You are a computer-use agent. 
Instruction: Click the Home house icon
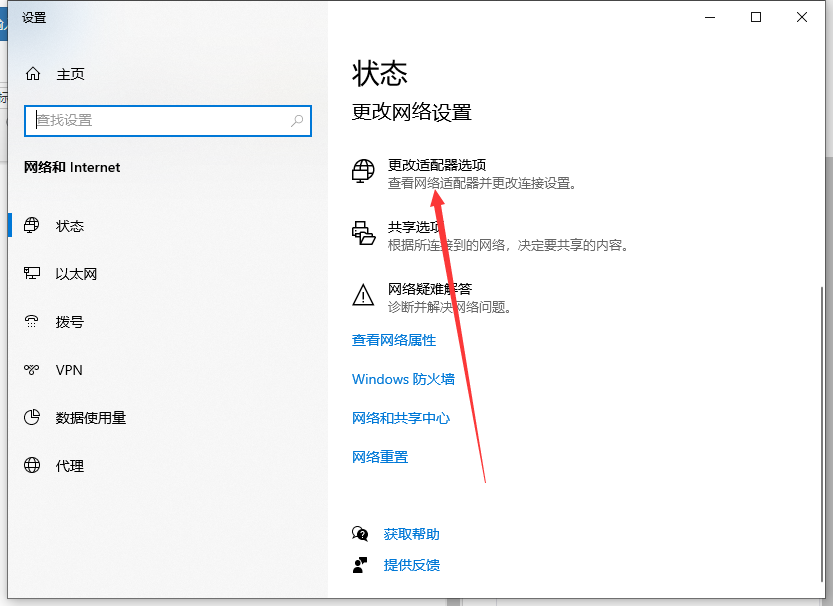[33, 74]
